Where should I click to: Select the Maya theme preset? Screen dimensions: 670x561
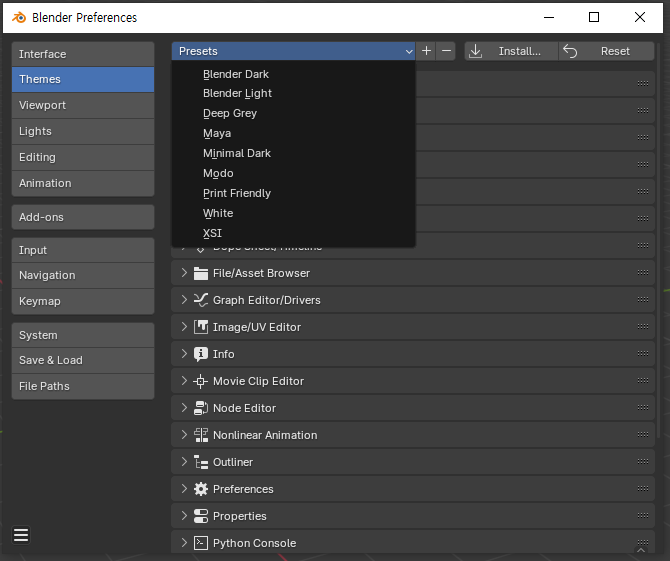point(294,133)
